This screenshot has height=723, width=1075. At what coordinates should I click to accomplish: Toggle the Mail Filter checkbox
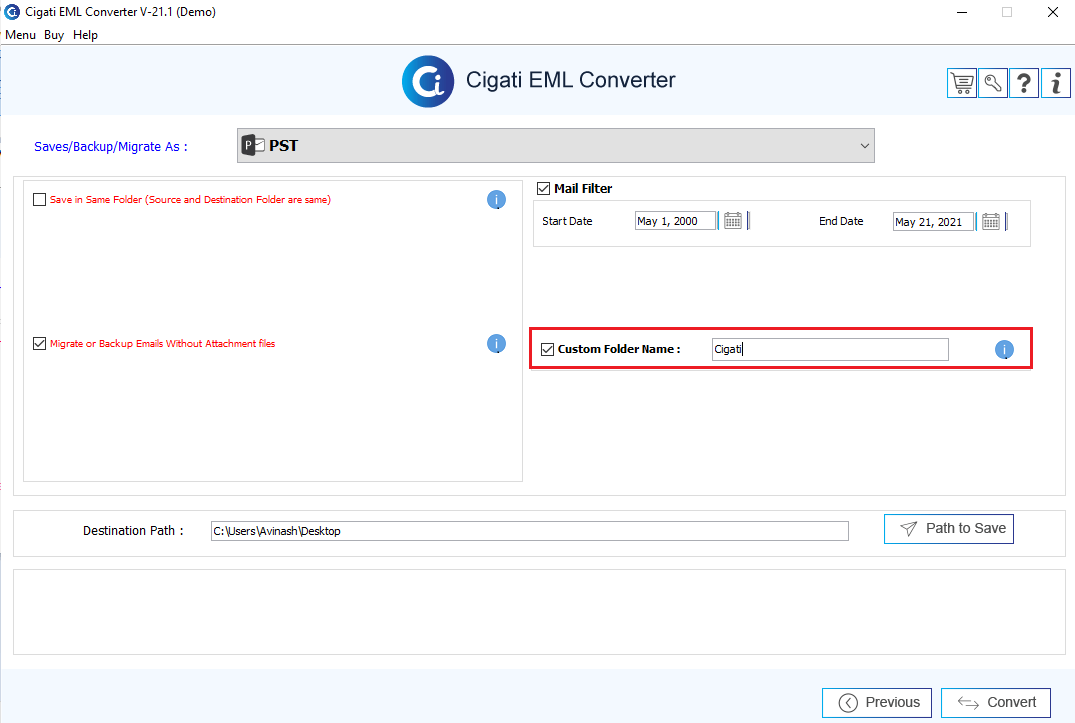coord(544,188)
